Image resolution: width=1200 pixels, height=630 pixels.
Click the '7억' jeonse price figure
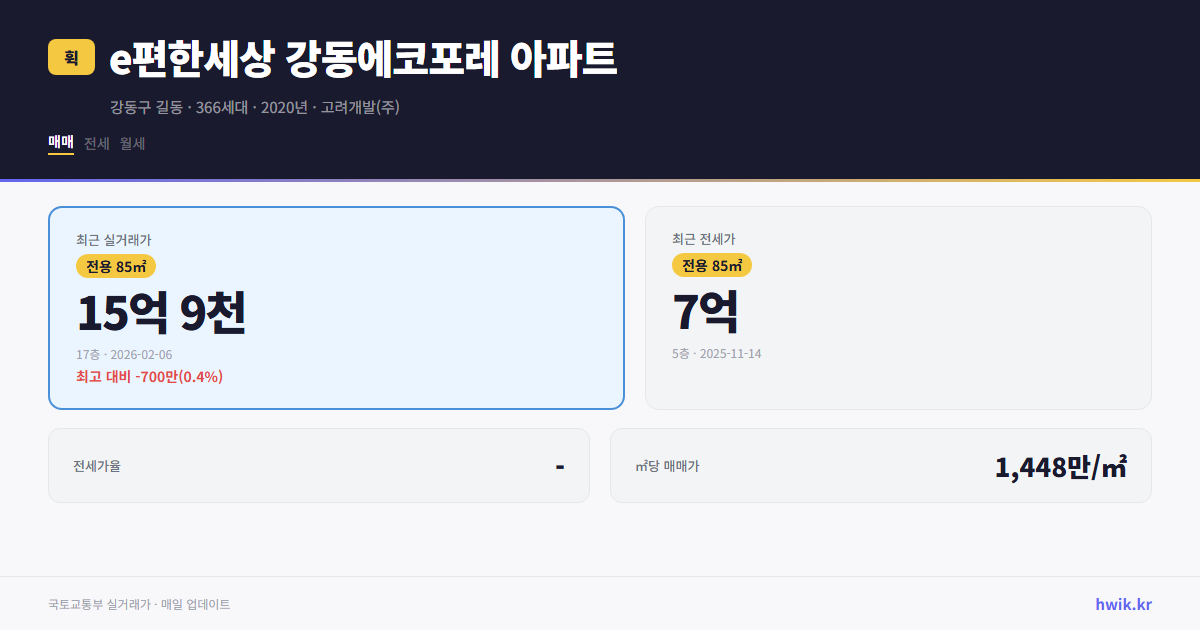[704, 312]
